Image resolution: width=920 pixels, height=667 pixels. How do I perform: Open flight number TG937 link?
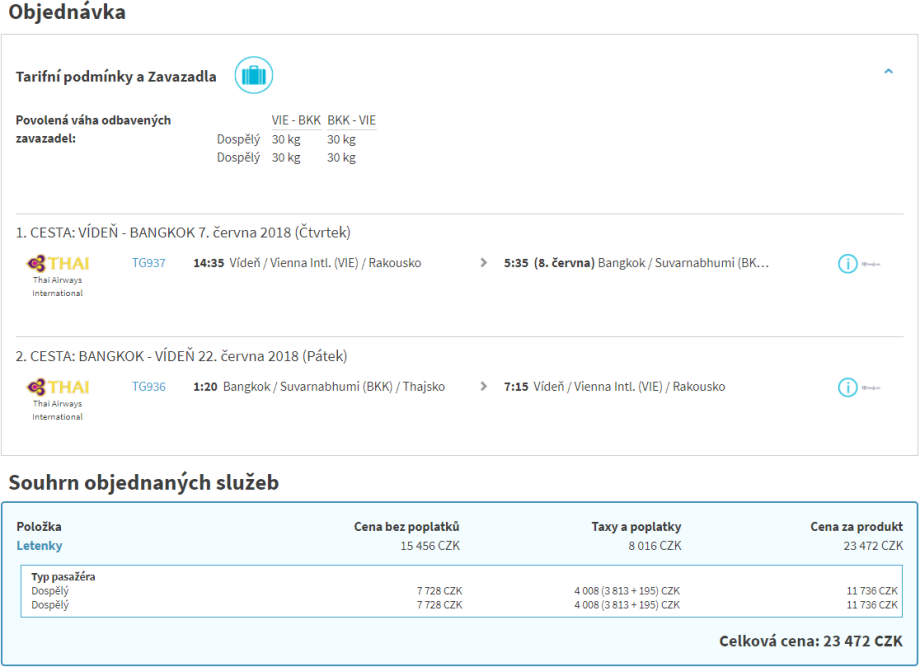point(149,263)
